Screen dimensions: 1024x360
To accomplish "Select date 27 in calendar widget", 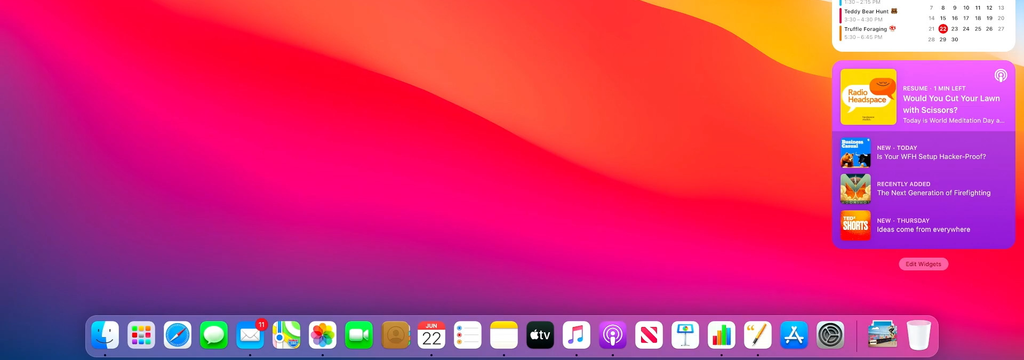I will [1000, 29].
